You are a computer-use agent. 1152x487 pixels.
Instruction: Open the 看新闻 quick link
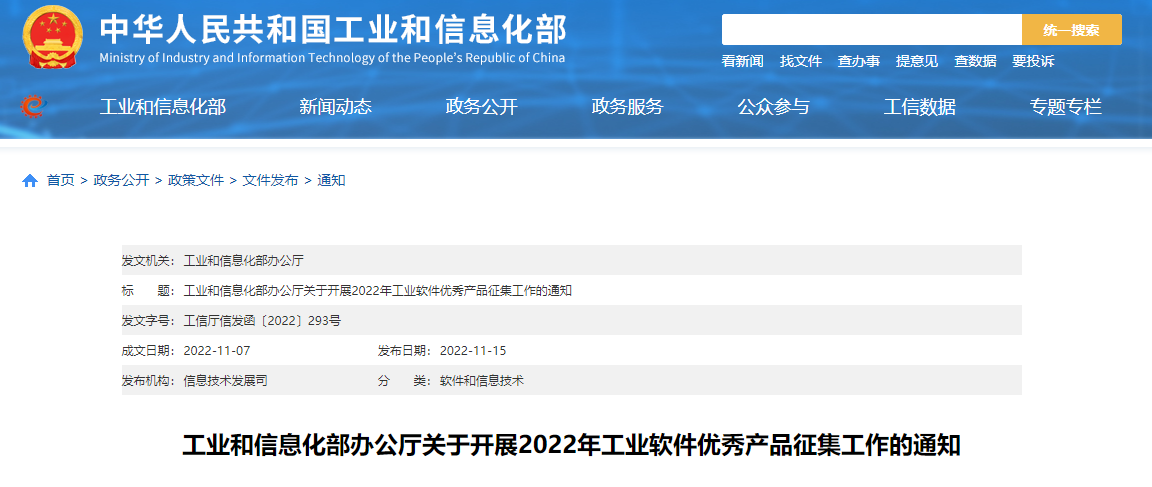tap(742, 61)
